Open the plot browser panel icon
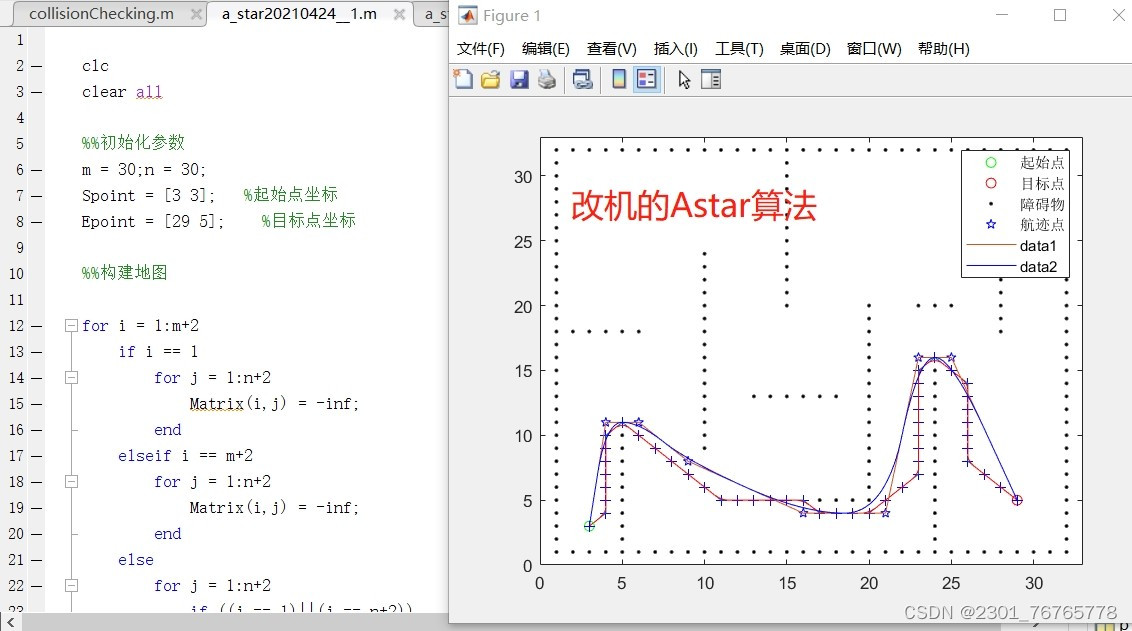The image size is (1132, 631). 711,79
